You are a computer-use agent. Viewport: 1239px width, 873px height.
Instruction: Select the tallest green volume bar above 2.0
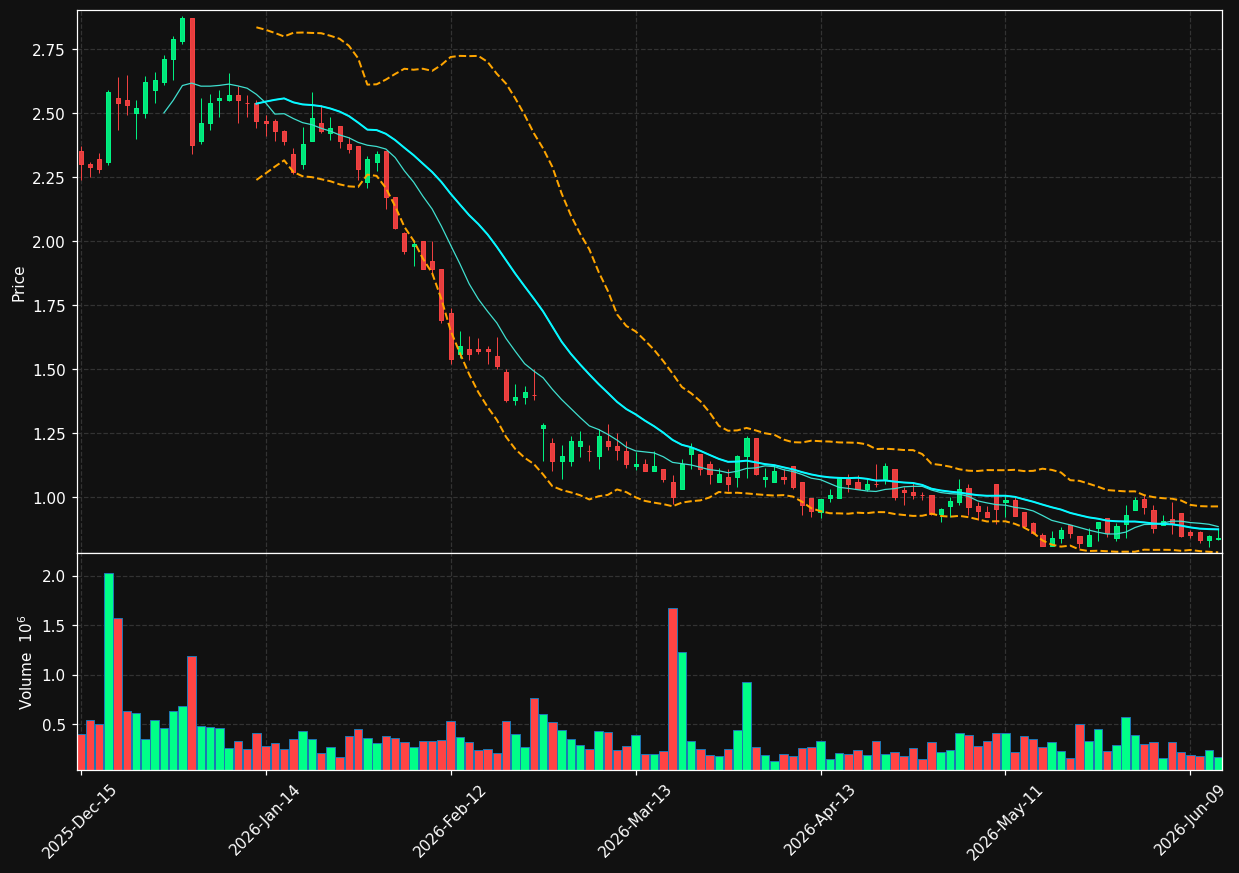tap(109, 671)
